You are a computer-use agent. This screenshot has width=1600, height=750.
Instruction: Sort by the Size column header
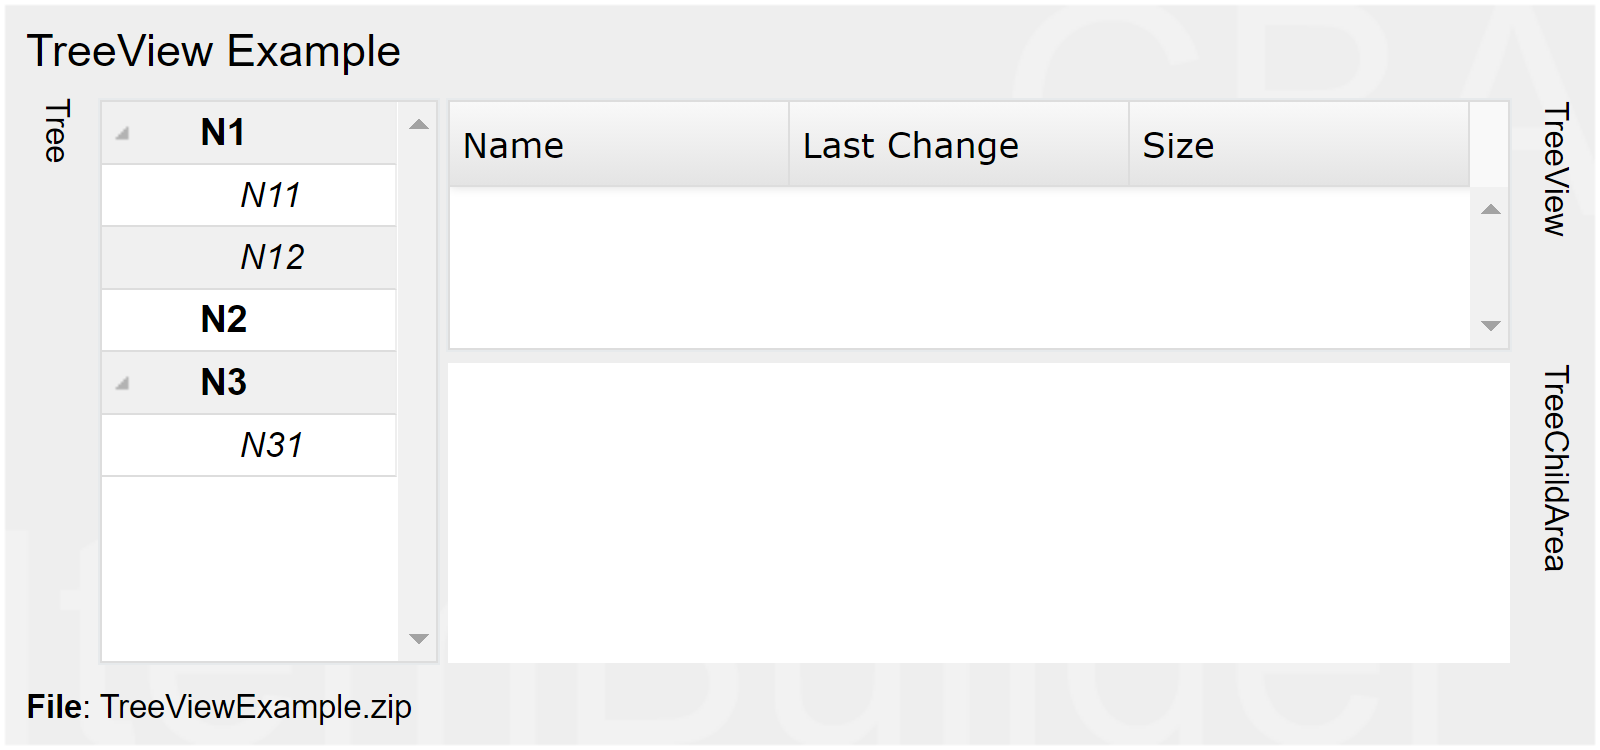click(x=1178, y=146)
